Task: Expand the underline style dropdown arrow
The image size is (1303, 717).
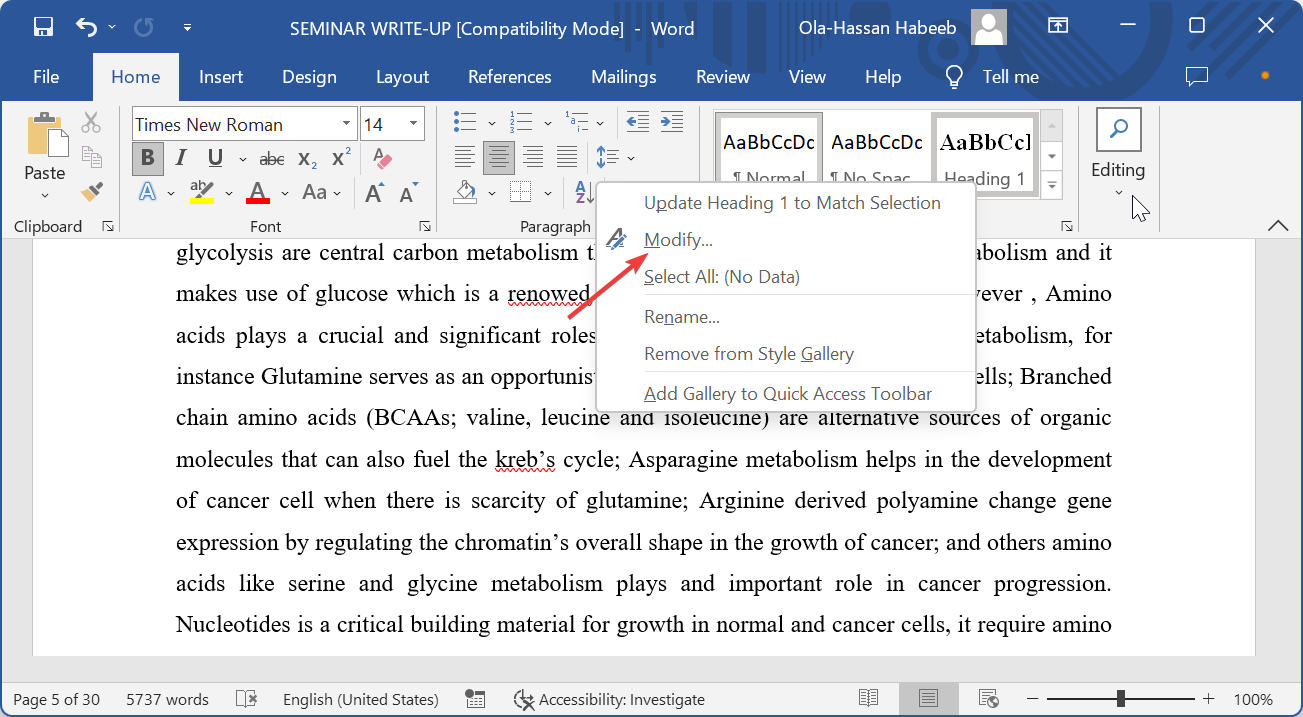Action: 242,159
